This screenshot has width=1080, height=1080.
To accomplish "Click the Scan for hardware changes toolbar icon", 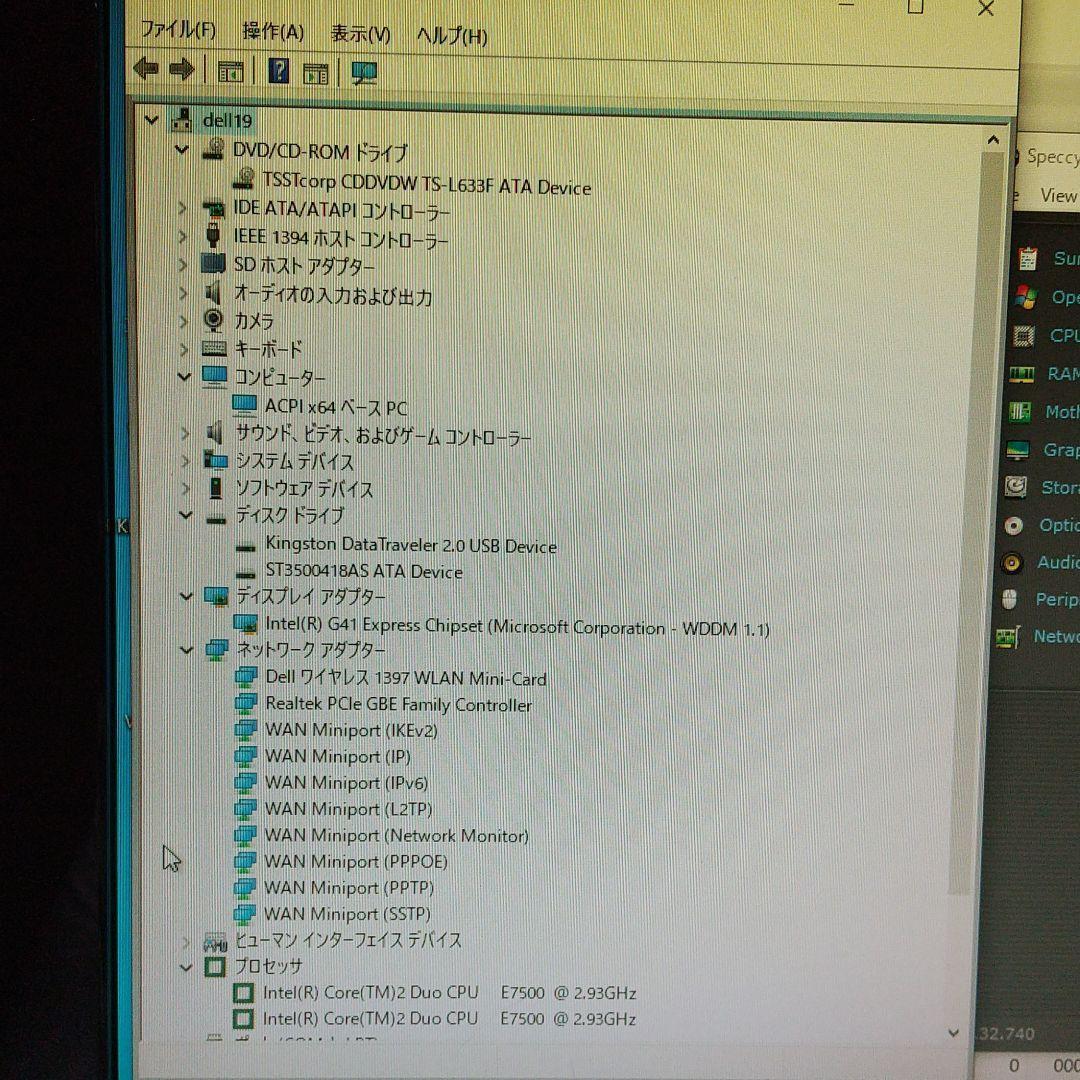I will (x=363, y=70).
